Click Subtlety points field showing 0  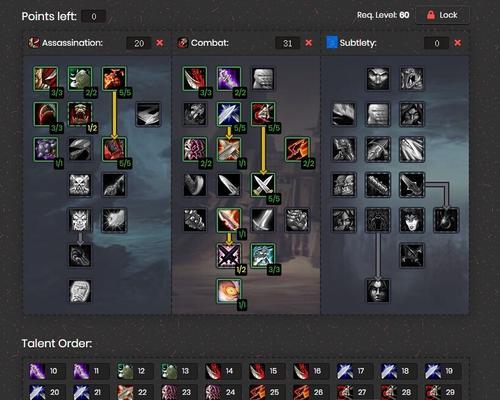click(436, 43)
